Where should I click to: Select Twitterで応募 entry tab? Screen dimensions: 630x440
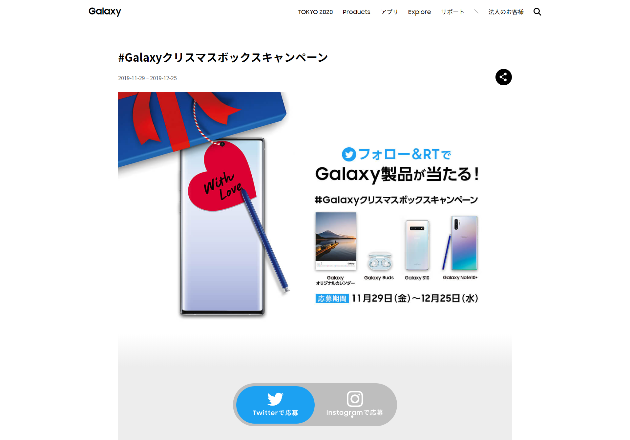coord(275,405)
